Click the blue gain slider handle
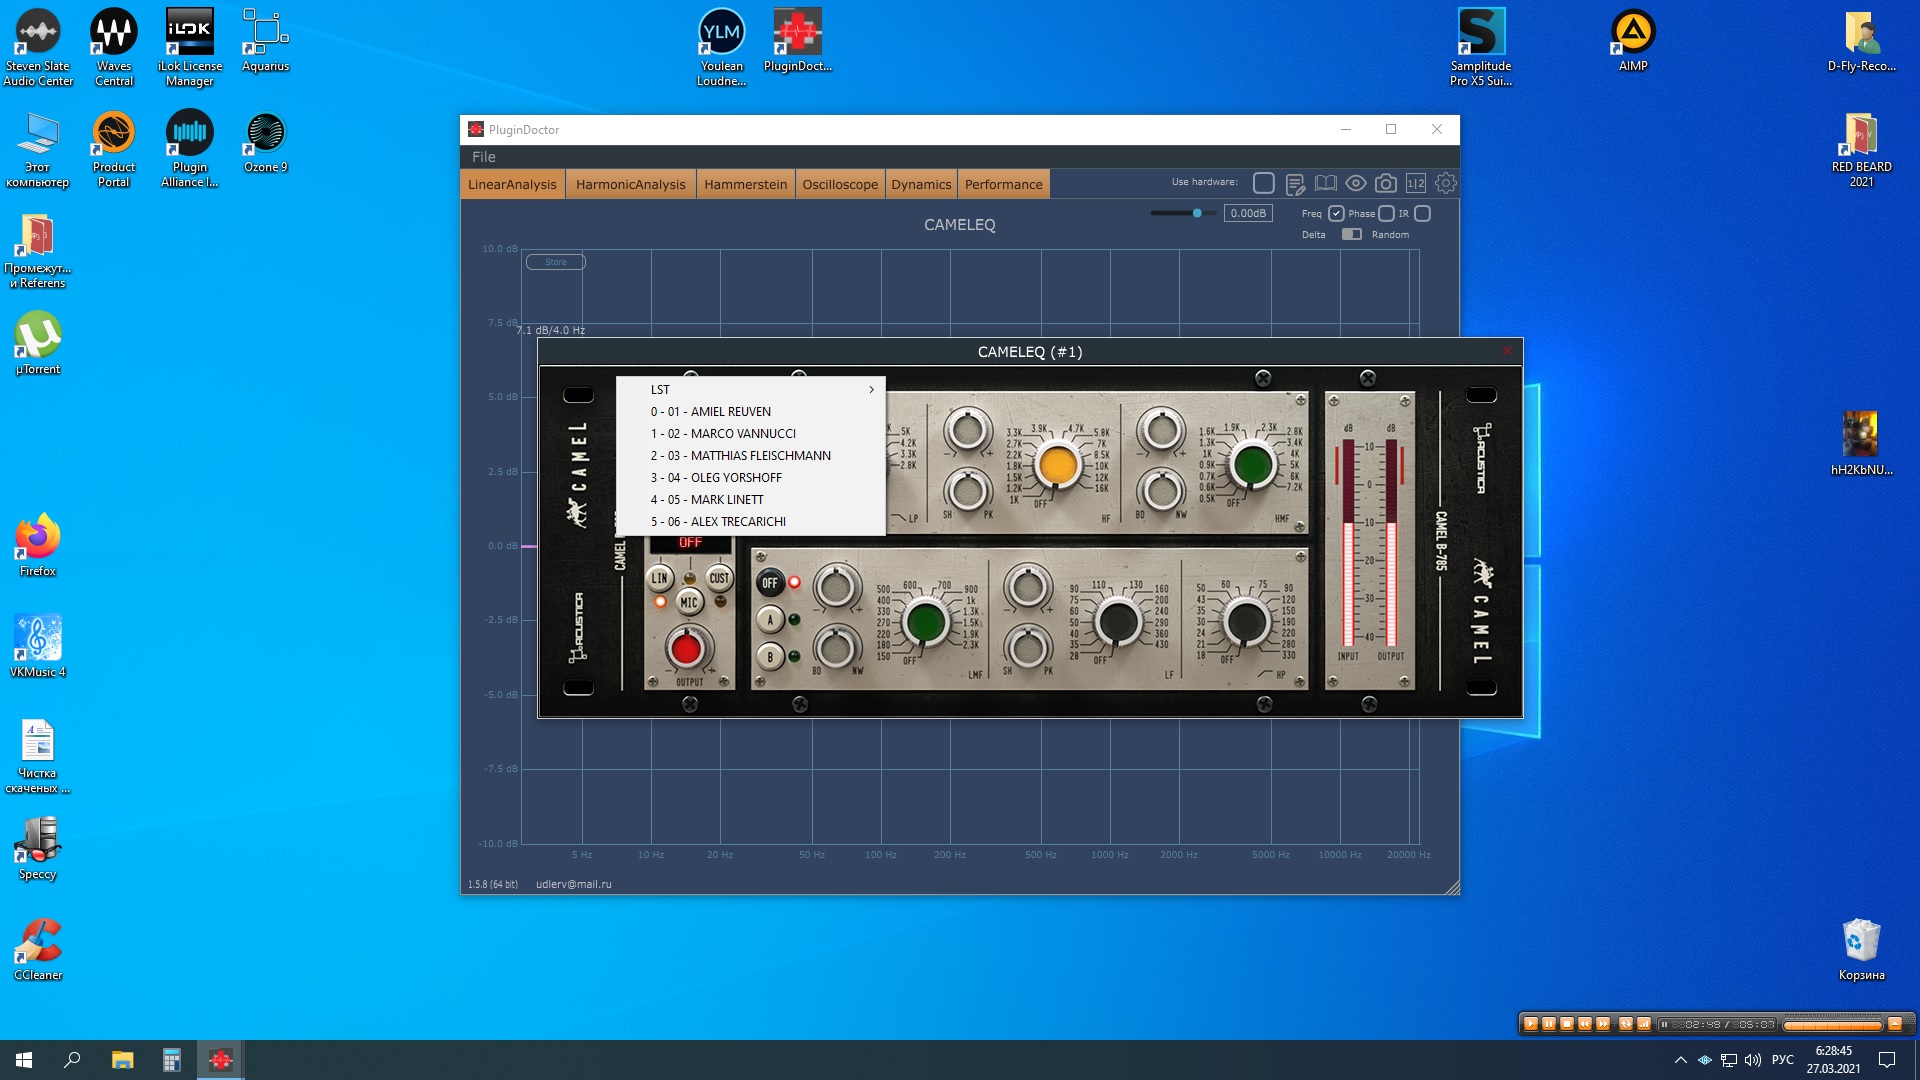 [1196, 213]
